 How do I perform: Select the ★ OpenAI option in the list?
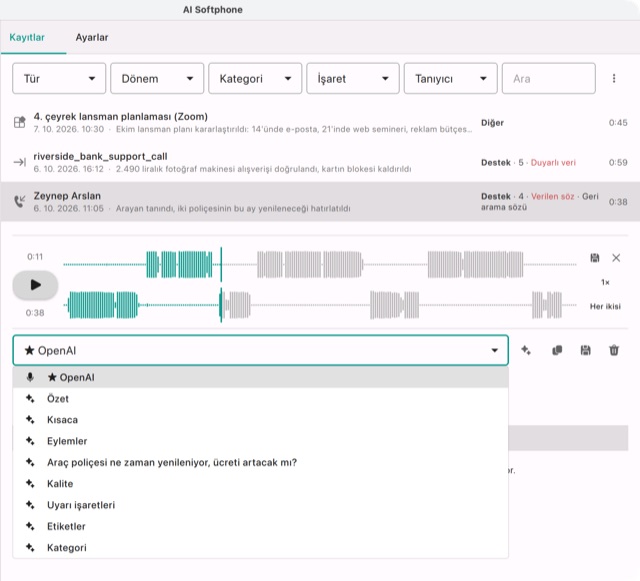pyautogui.click(x=260, y=377)
